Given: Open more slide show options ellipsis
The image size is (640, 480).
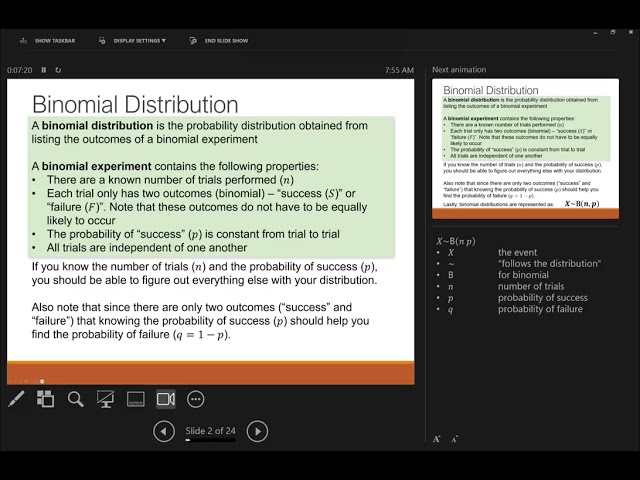Looking at the screenshot, I should (x=196, y=399).
